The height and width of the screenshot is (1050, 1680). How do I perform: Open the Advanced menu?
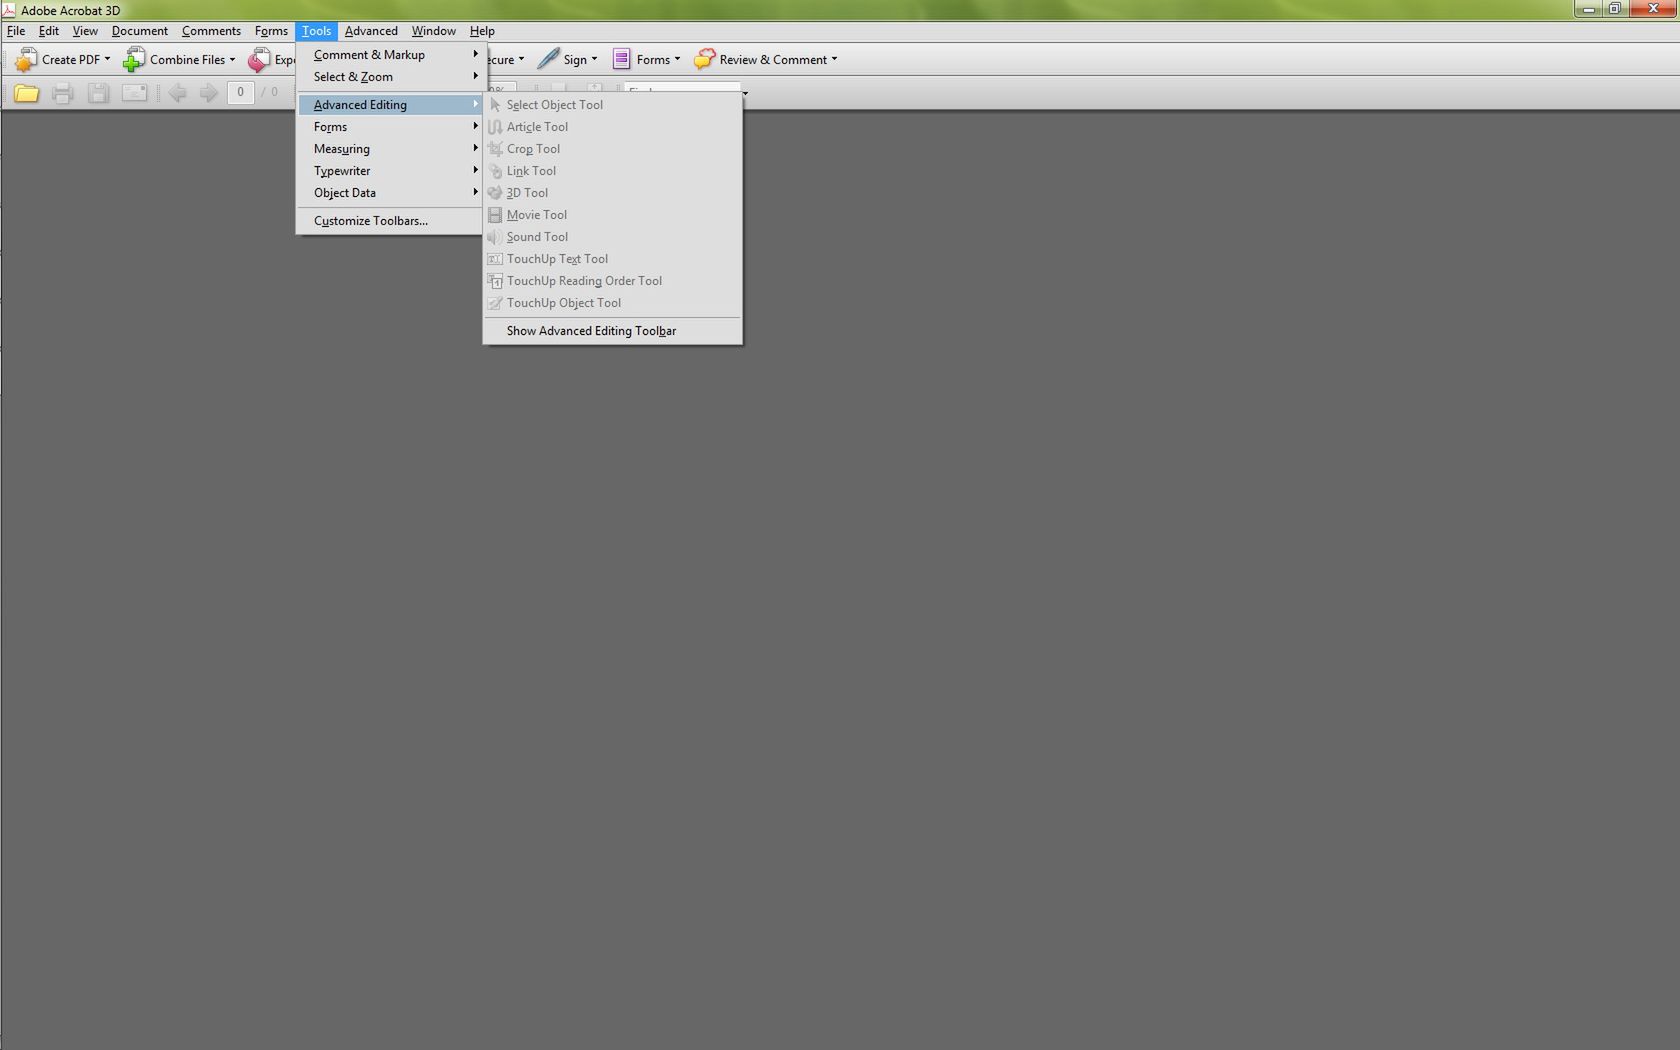coord(371,31)
